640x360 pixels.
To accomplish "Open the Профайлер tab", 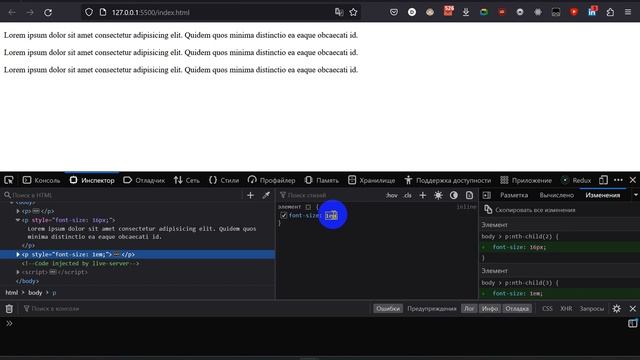I will click(271, 180).
